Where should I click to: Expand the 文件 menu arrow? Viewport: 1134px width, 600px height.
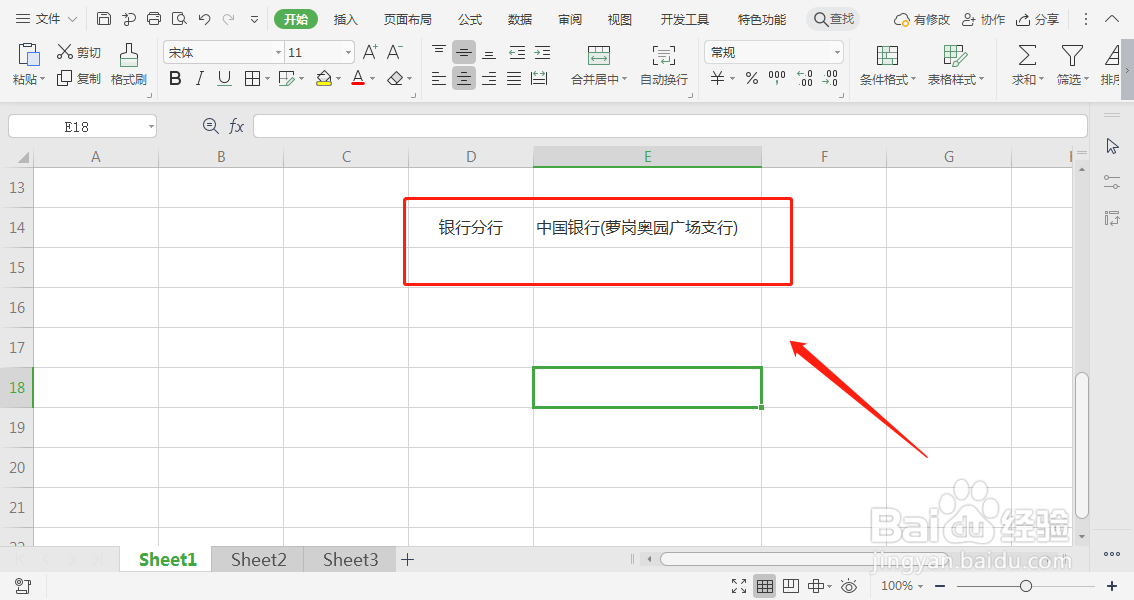coord(72,20)
